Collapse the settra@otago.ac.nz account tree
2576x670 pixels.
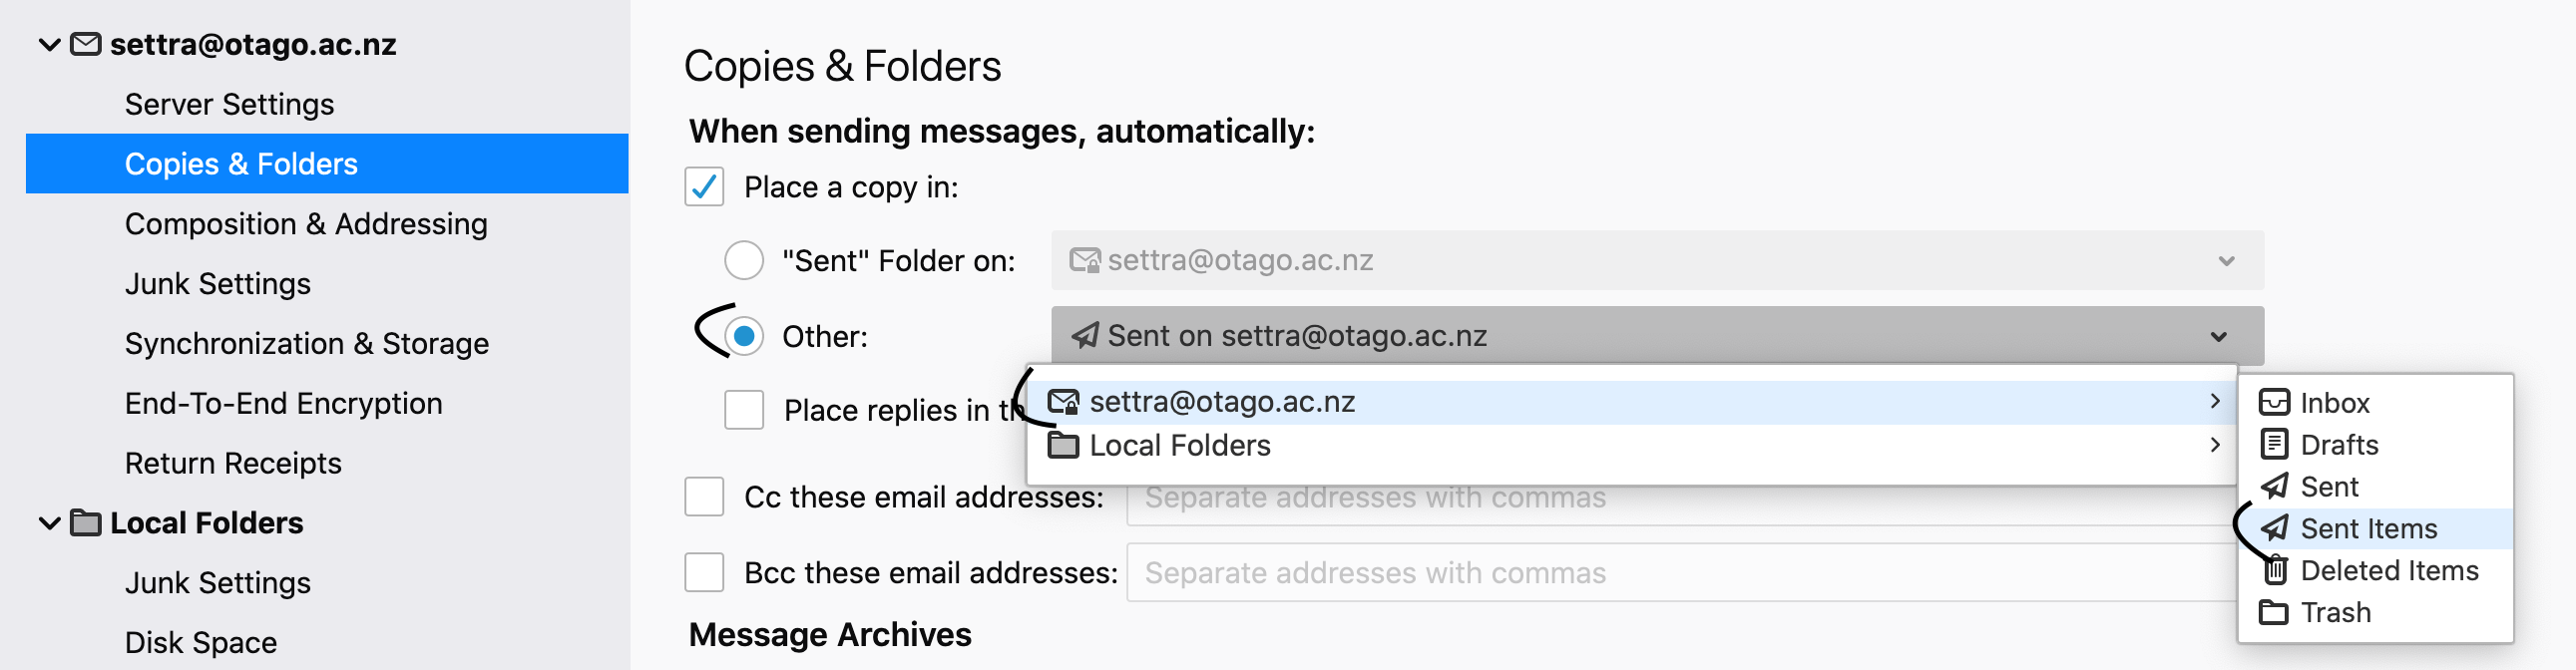click(49, 44)
